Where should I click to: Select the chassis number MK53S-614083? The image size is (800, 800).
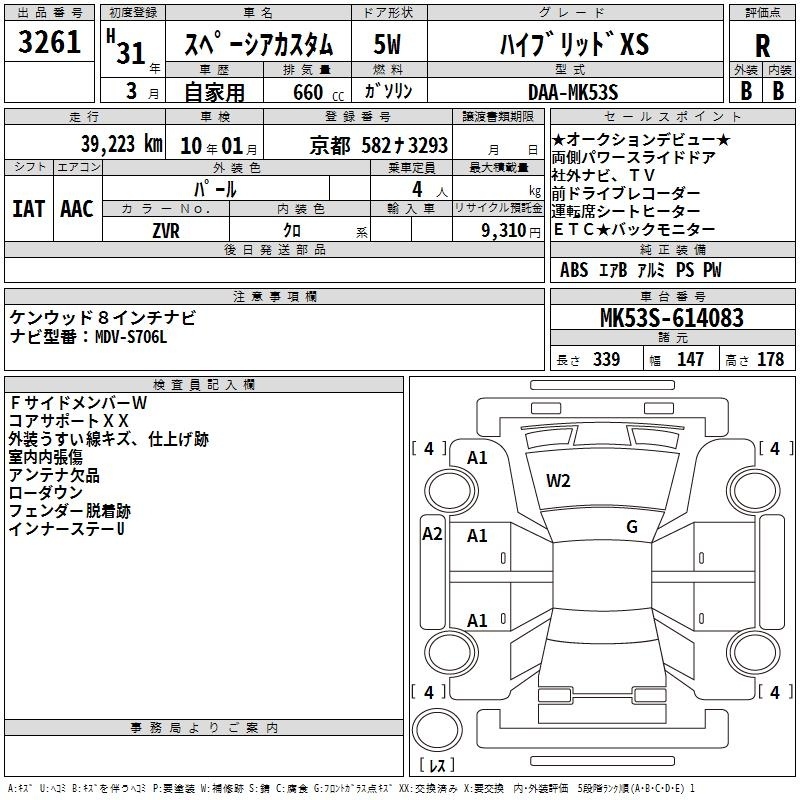click(672, 319)
